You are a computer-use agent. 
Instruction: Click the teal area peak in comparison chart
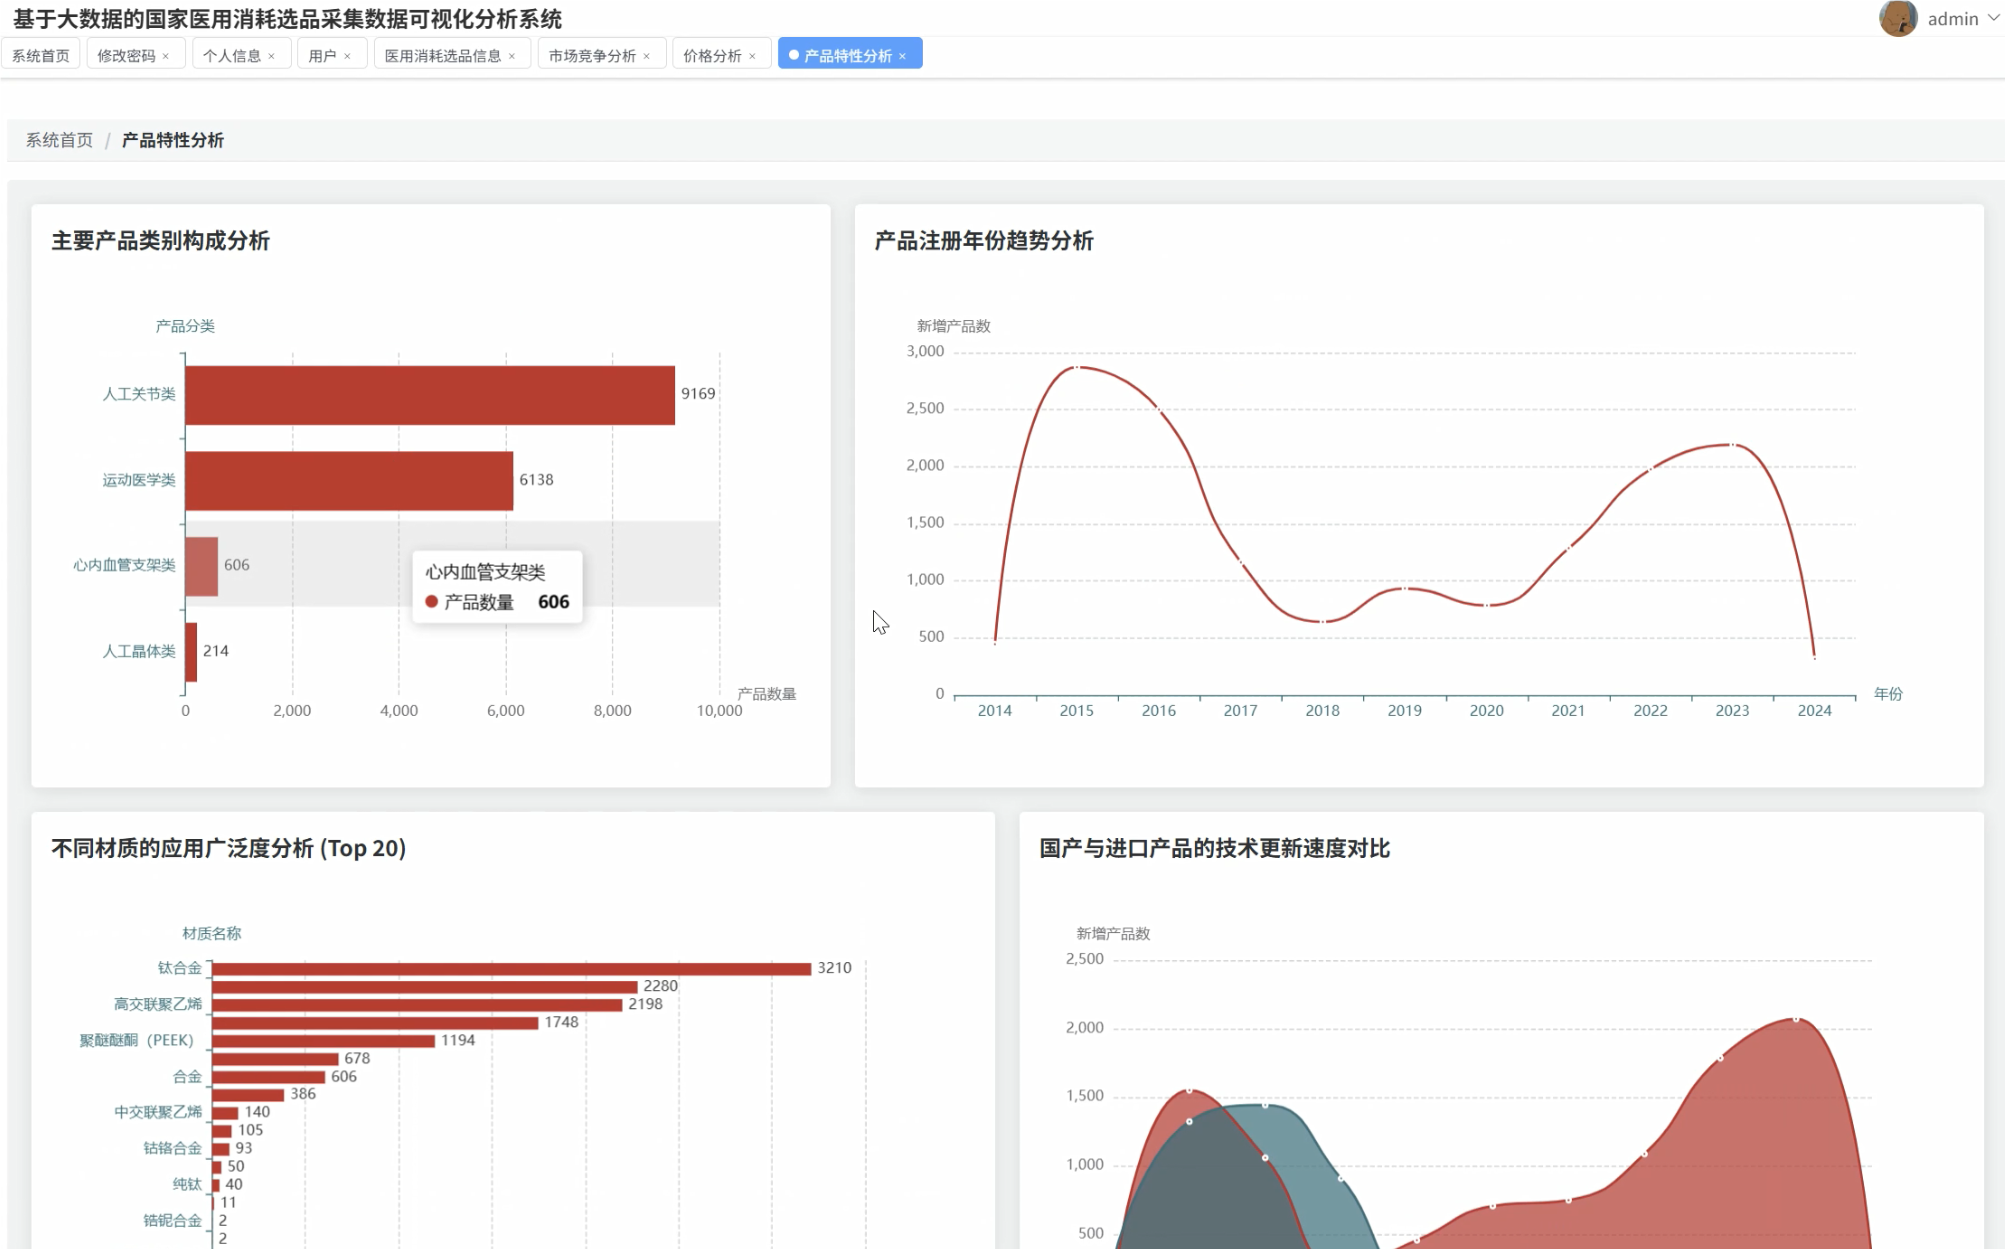(x=1265, y=1105)
